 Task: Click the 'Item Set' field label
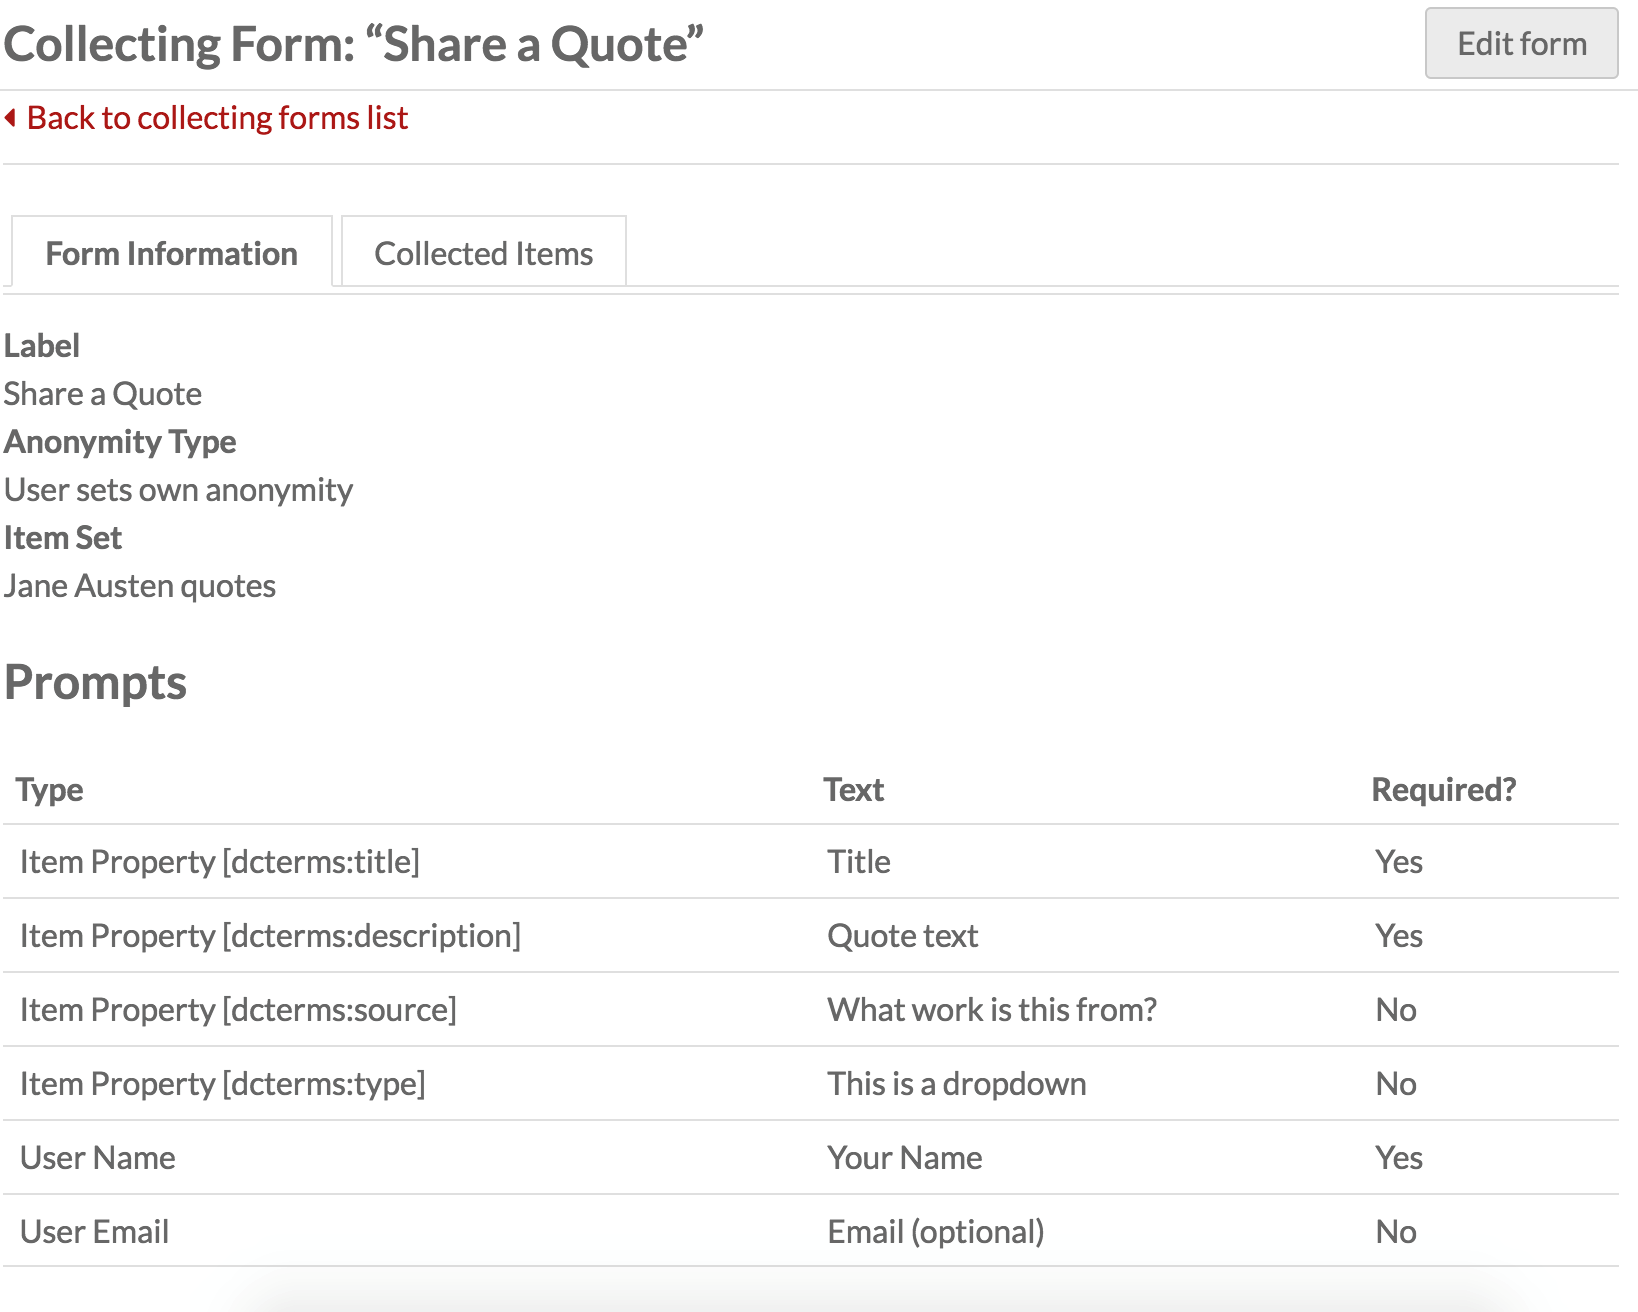pos(63,538)
